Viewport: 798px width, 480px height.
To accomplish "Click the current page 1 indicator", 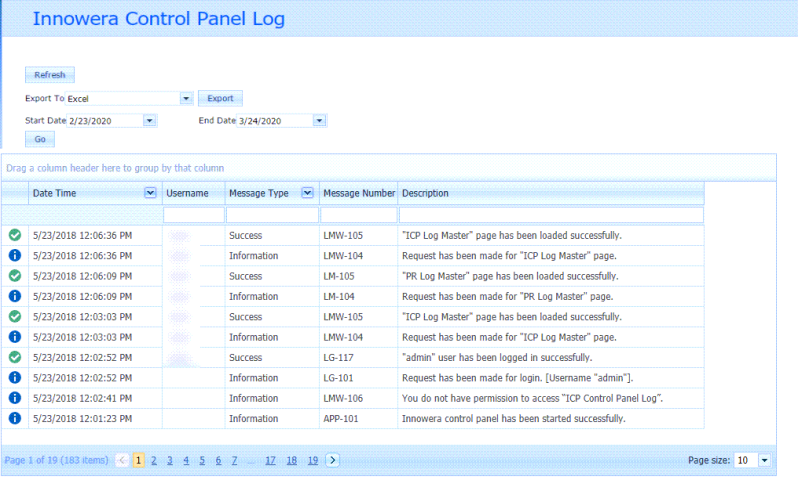I will click(138, 460).
